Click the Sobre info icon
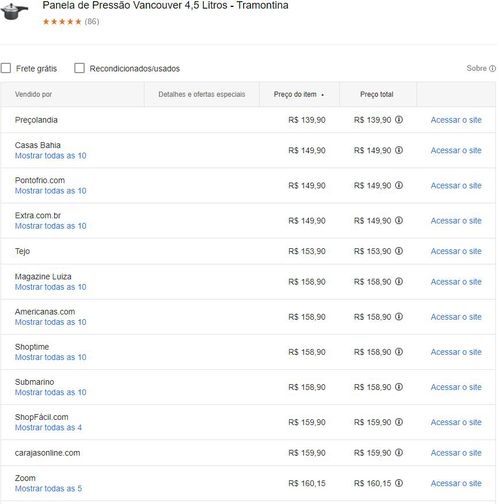This screenshot has width=500, height=504. click(x=492, y=68)
